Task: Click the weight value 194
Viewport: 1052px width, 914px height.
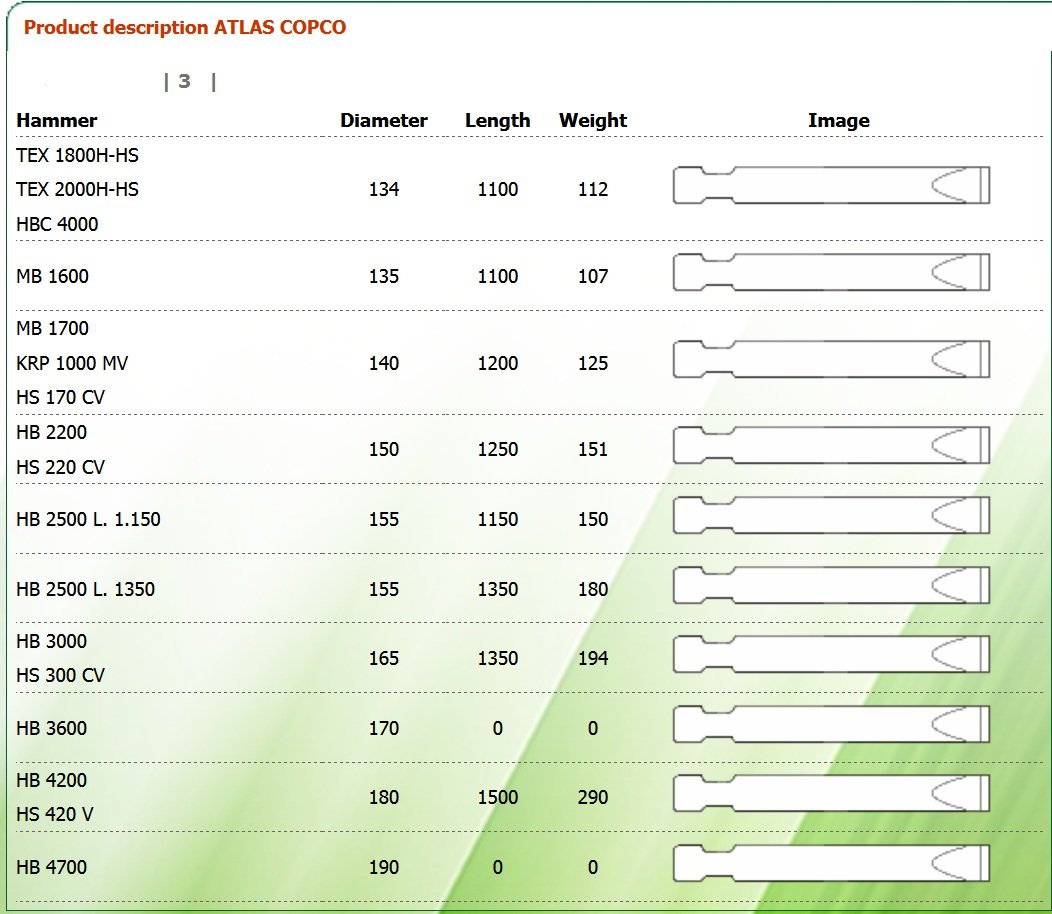Action: click(x=593, y=658)
